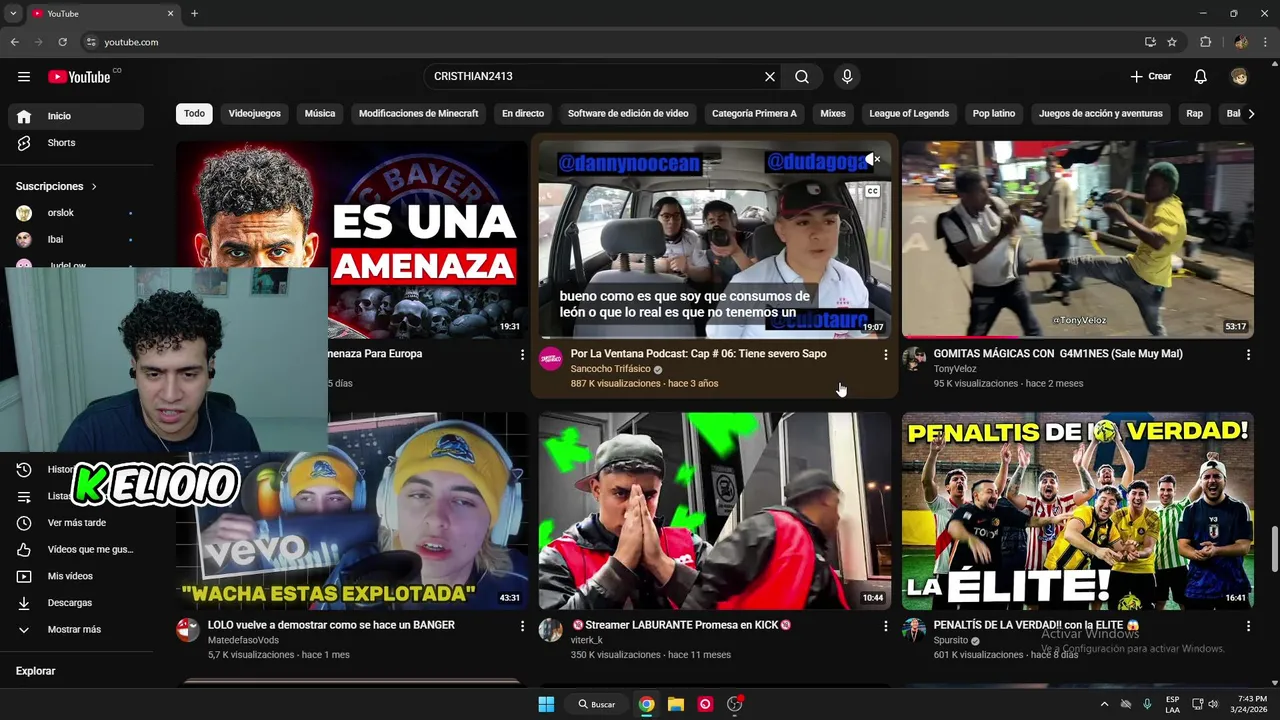Open a new Chrome tab
Image resolution: width=1280 pixels, height=720 pixels.
[194, 14]
